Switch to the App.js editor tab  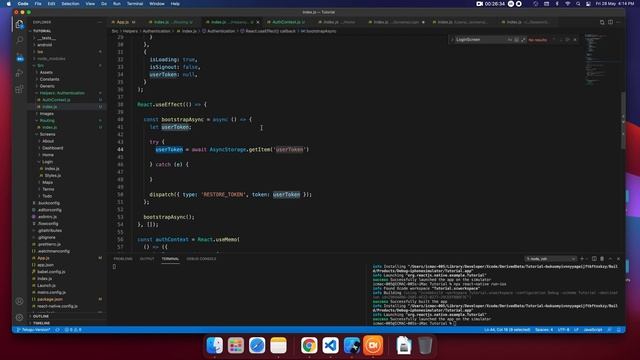(x=122, y=22)
